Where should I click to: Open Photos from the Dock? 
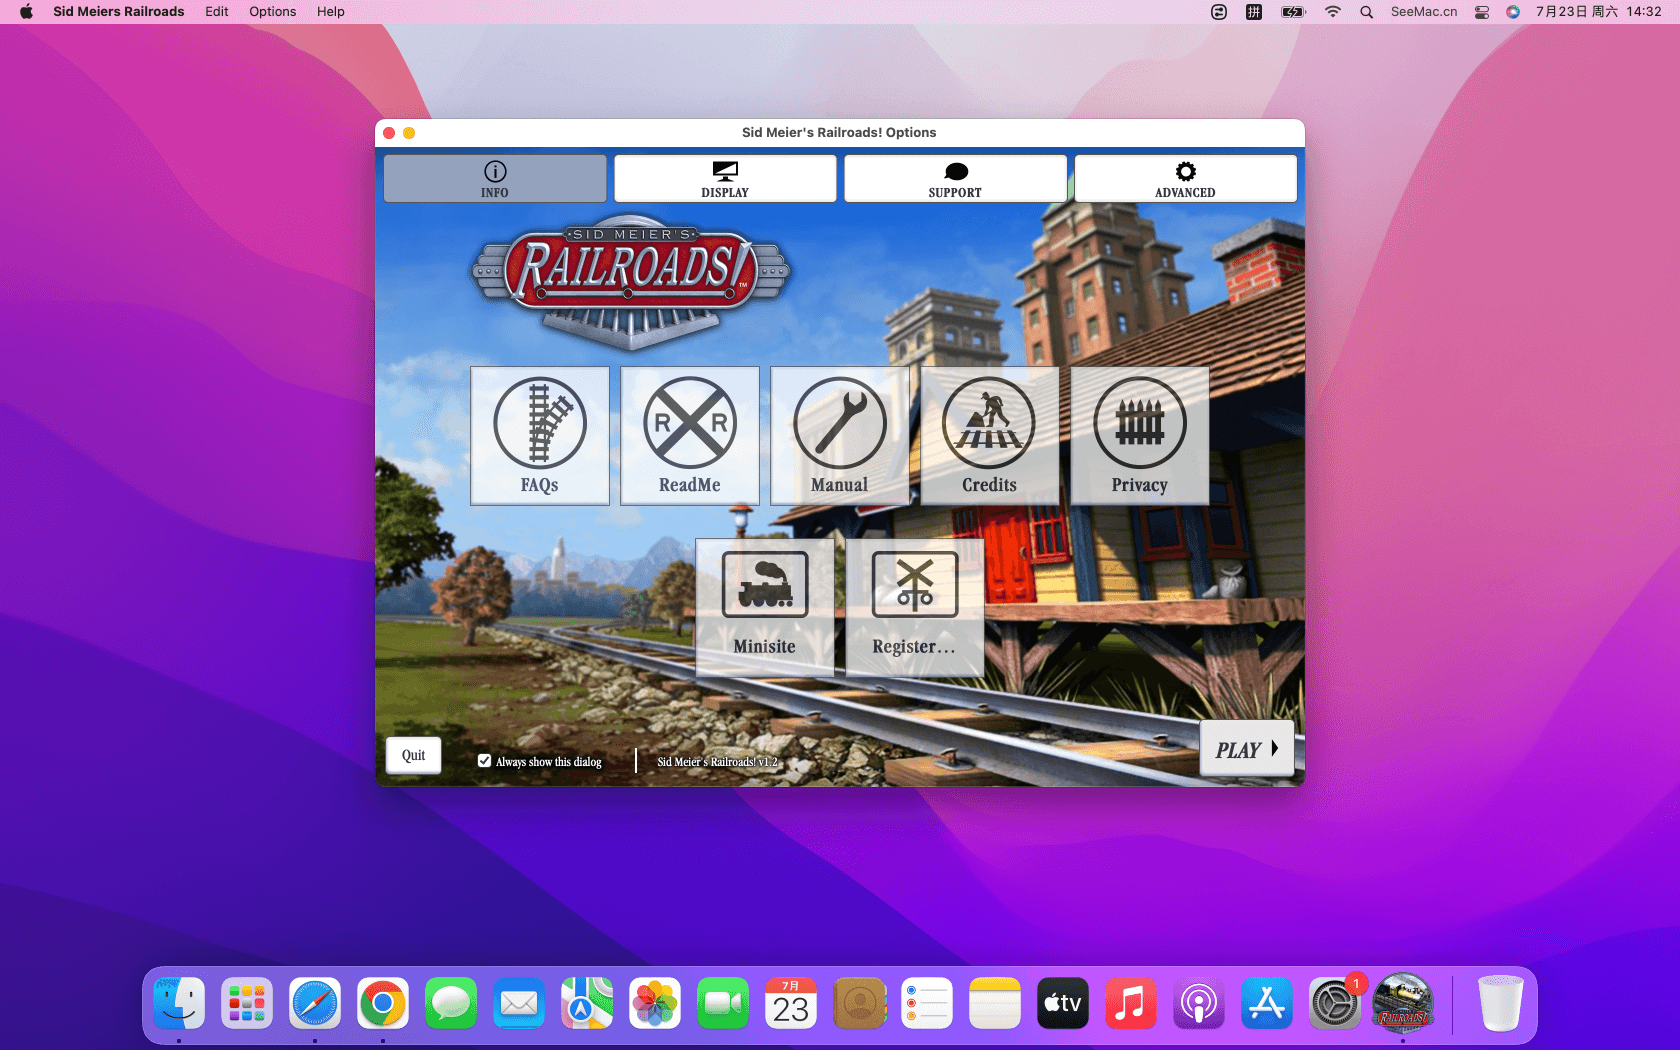(x=655, y=1003)
